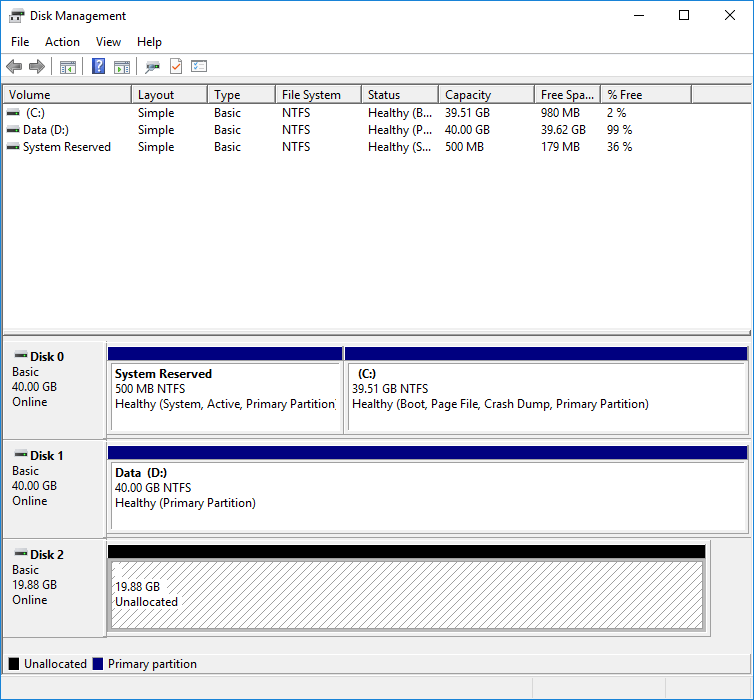Click the 500 MB capacity cell

pyautogui.click(x=464, y=147)
